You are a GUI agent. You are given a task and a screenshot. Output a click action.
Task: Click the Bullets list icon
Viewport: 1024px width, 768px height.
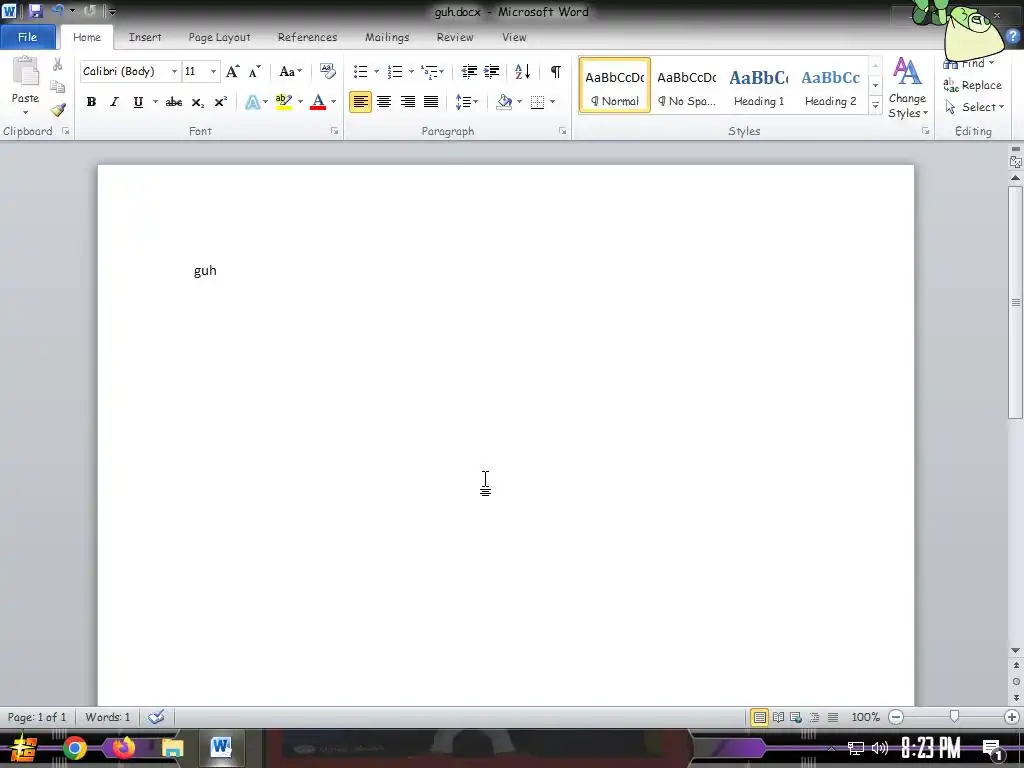[x=360, y=71]
